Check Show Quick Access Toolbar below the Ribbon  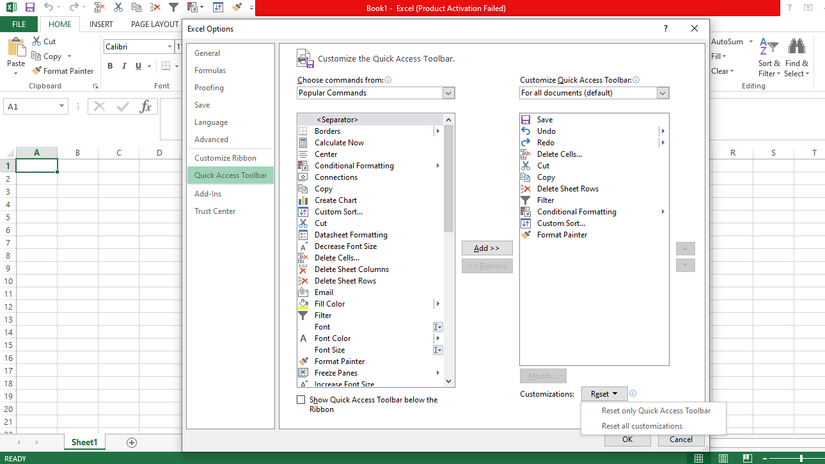[300, 400]
